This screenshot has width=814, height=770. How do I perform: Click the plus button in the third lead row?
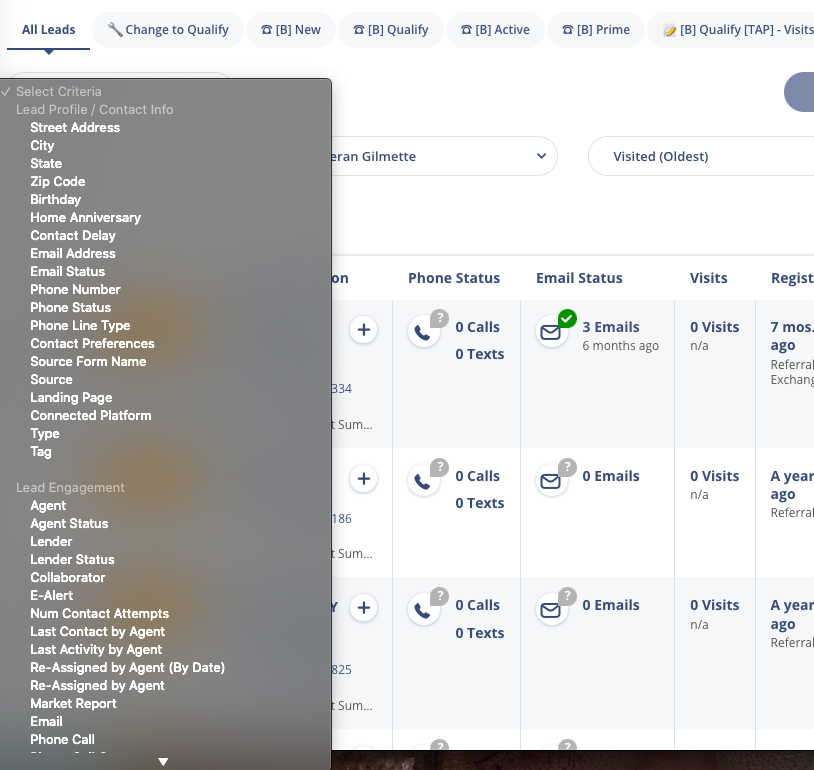pos(364,608)
